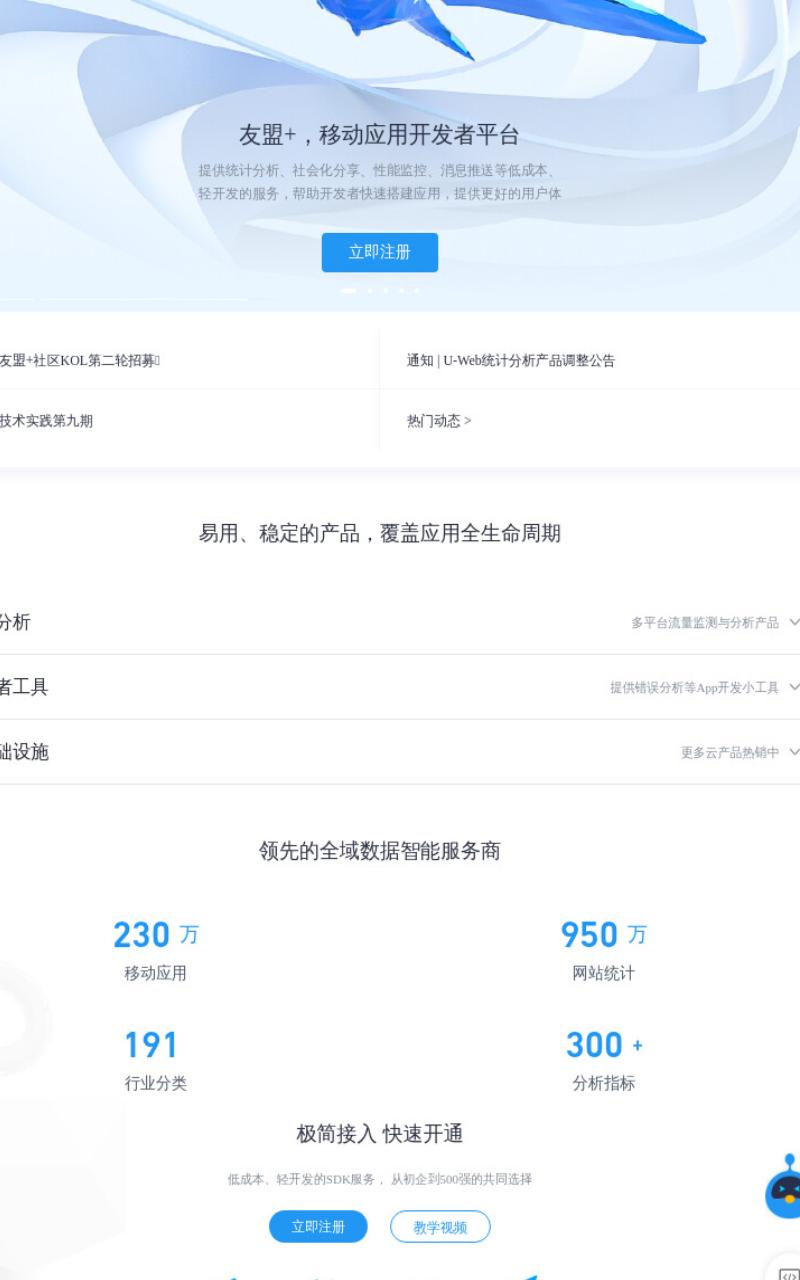
Task: Click the 多平台流量监测与分析产品 description
Action: [x=705, y=622]
